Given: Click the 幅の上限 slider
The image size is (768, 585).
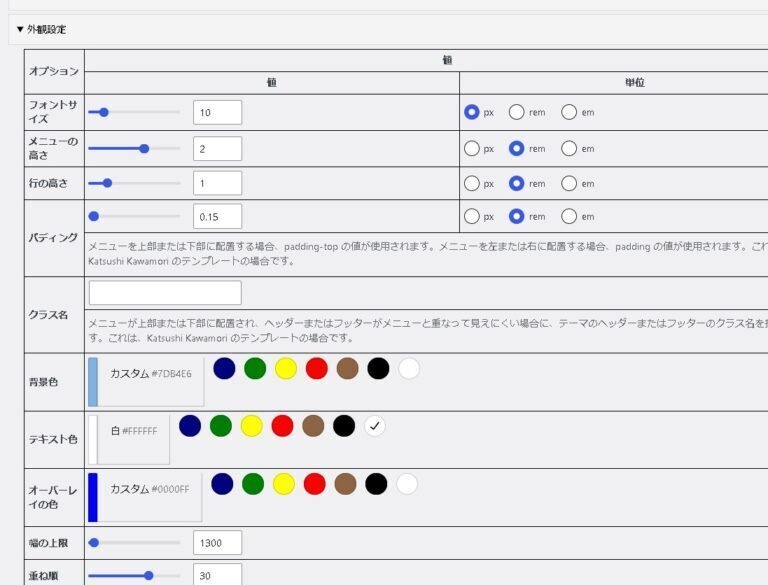Looking at the screenshot, I should [134, 542].
